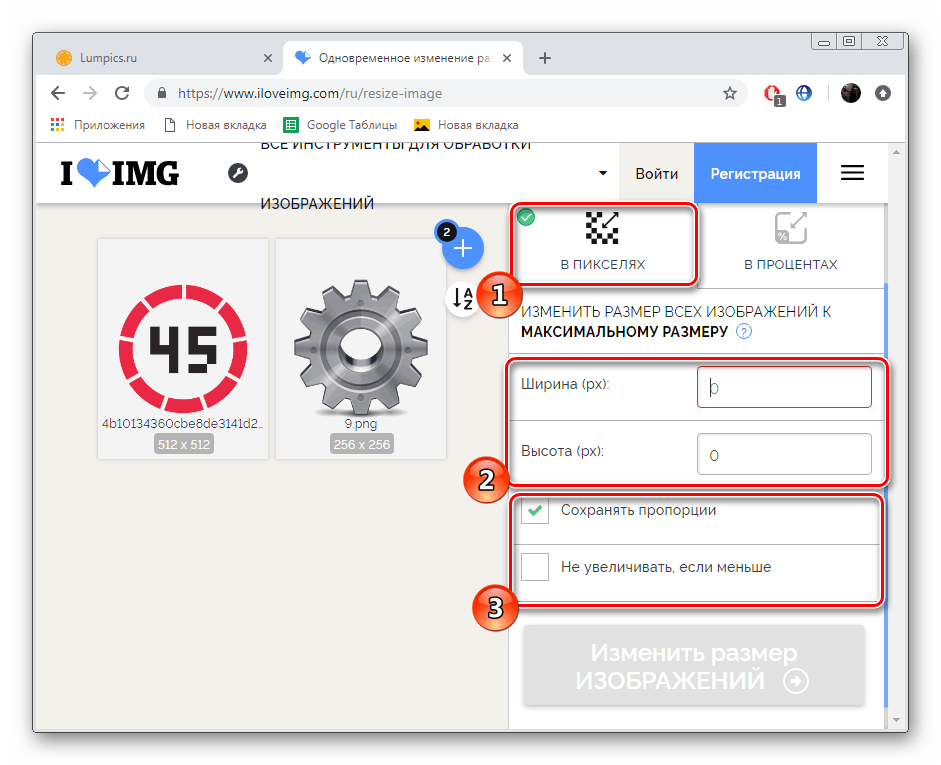Viewport: 941px width, 765px height.
Task: Enable Не увеличивать, если меньше checkbox
Action: (535, 567)
